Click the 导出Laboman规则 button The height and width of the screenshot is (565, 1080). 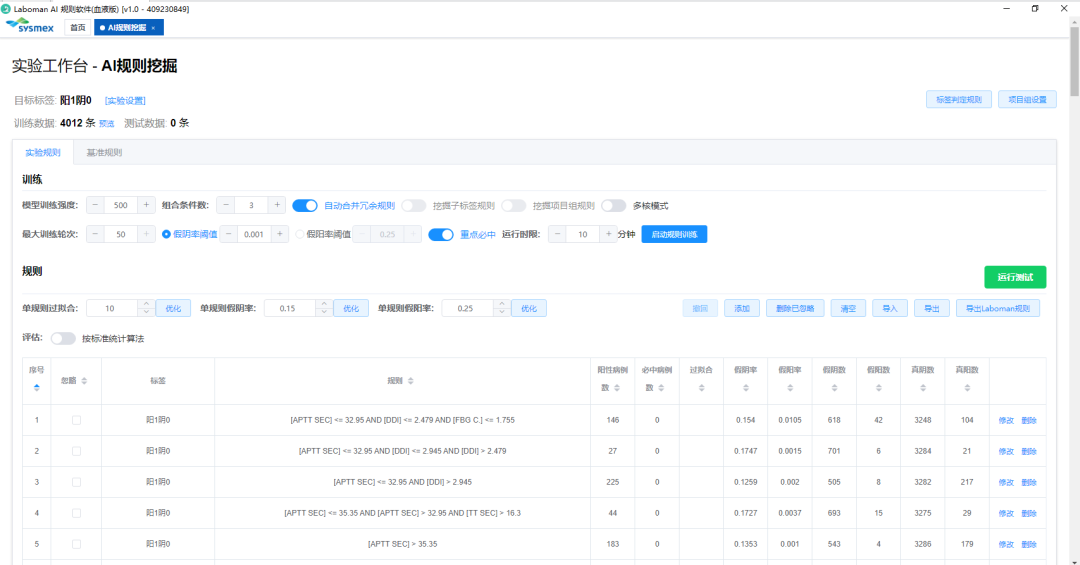click(998, 308)
